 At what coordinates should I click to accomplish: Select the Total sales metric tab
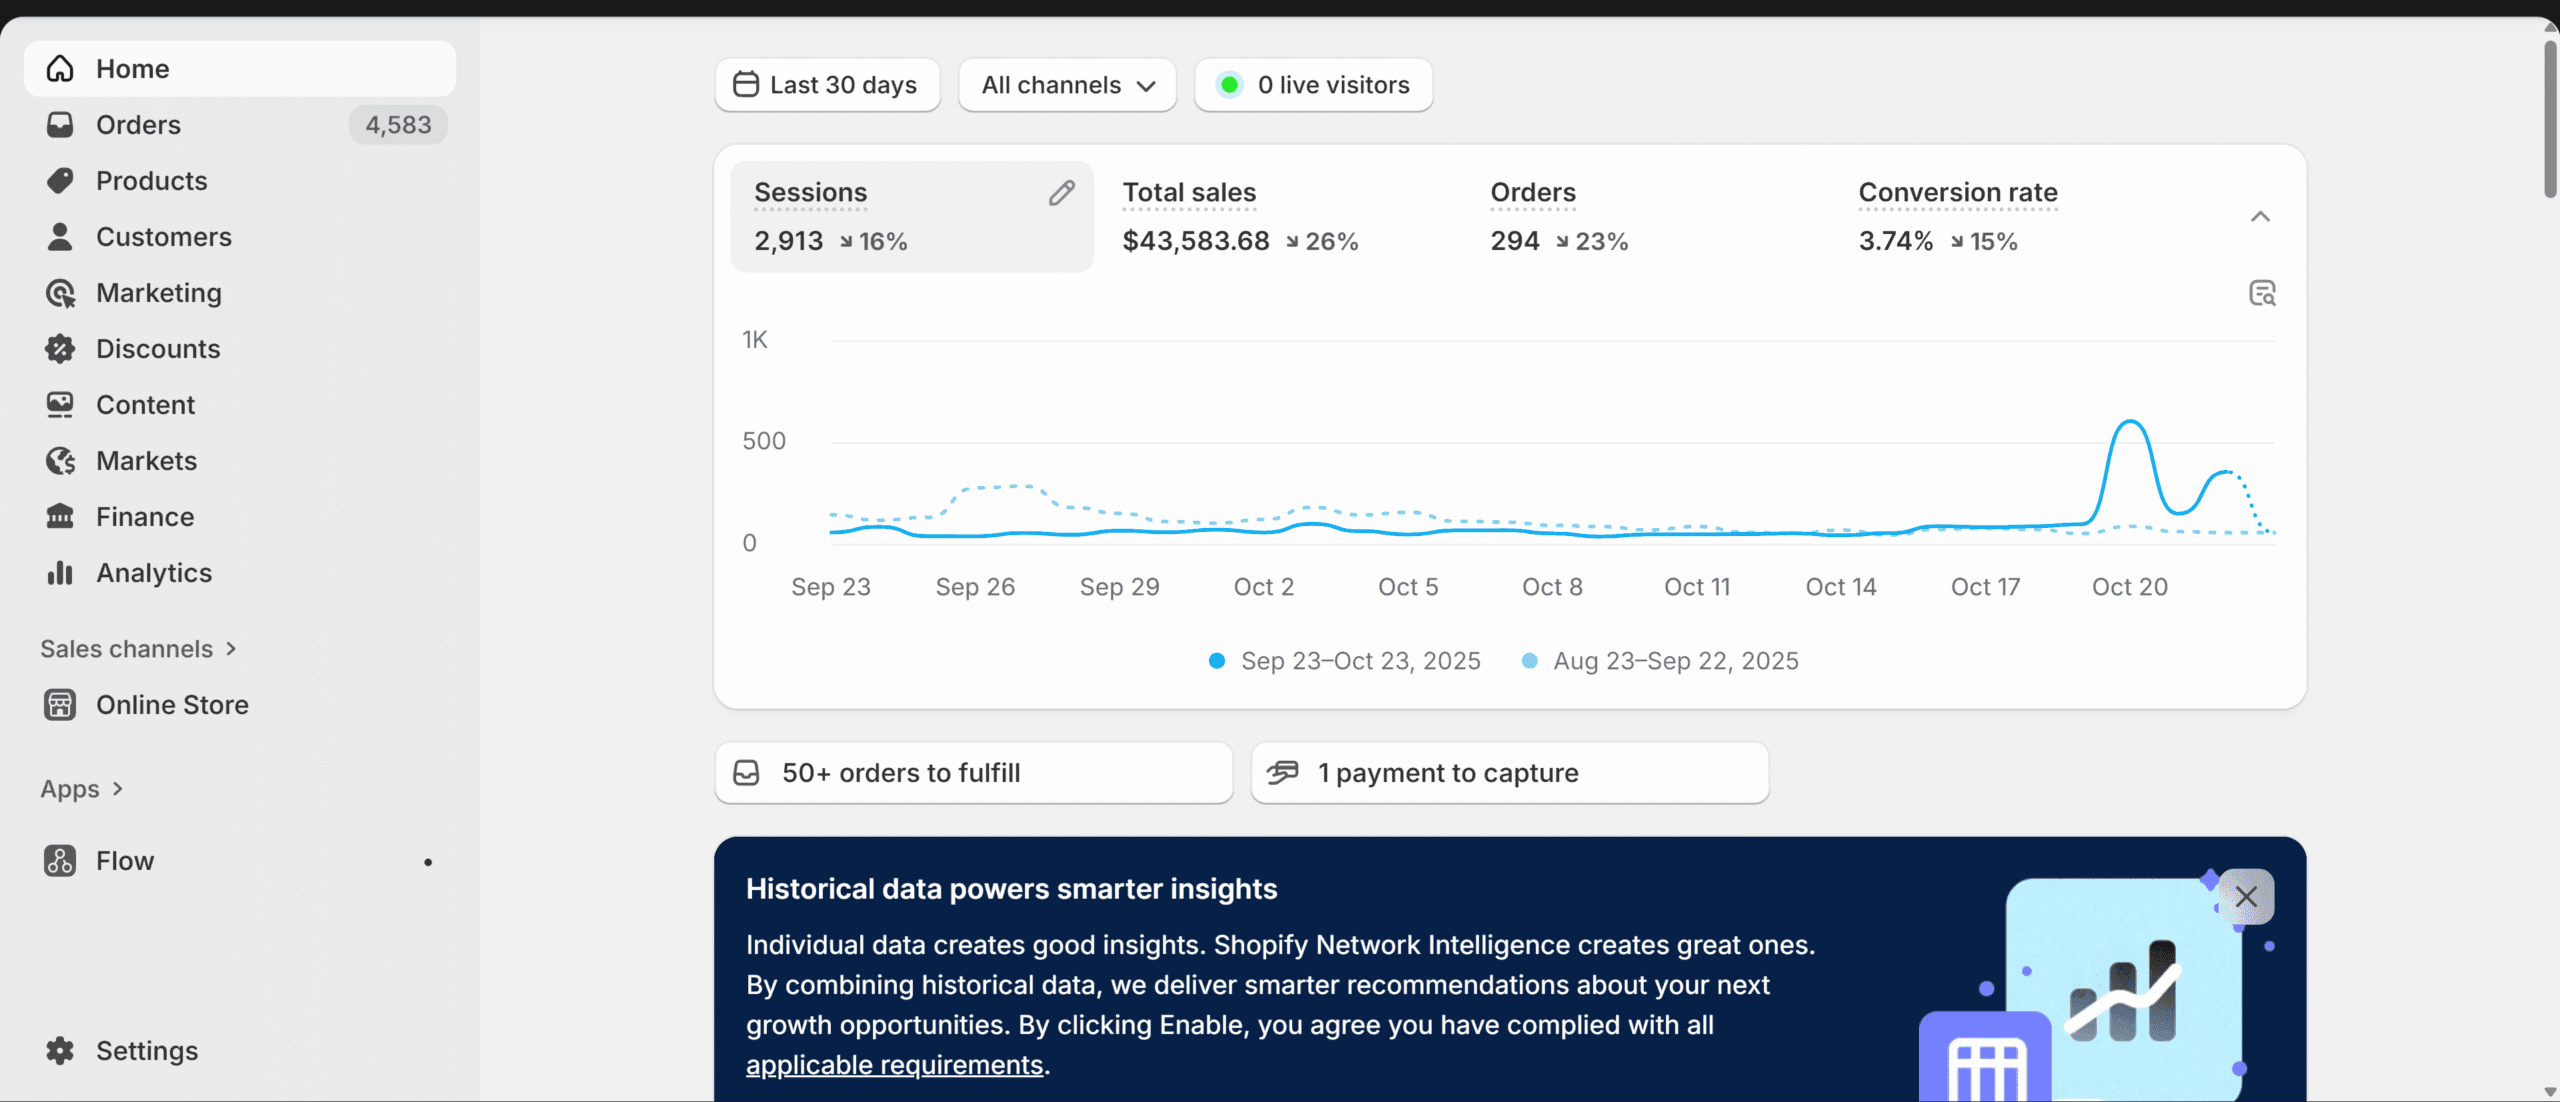coord(1240,217)
